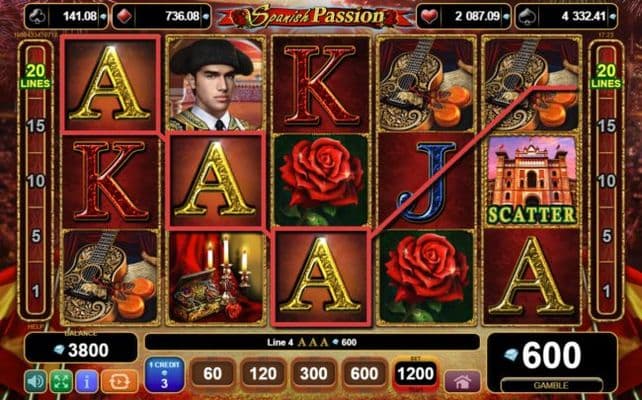
Task: Toggle fullscreen with green arrows icon
Action: tap(61, 381)
